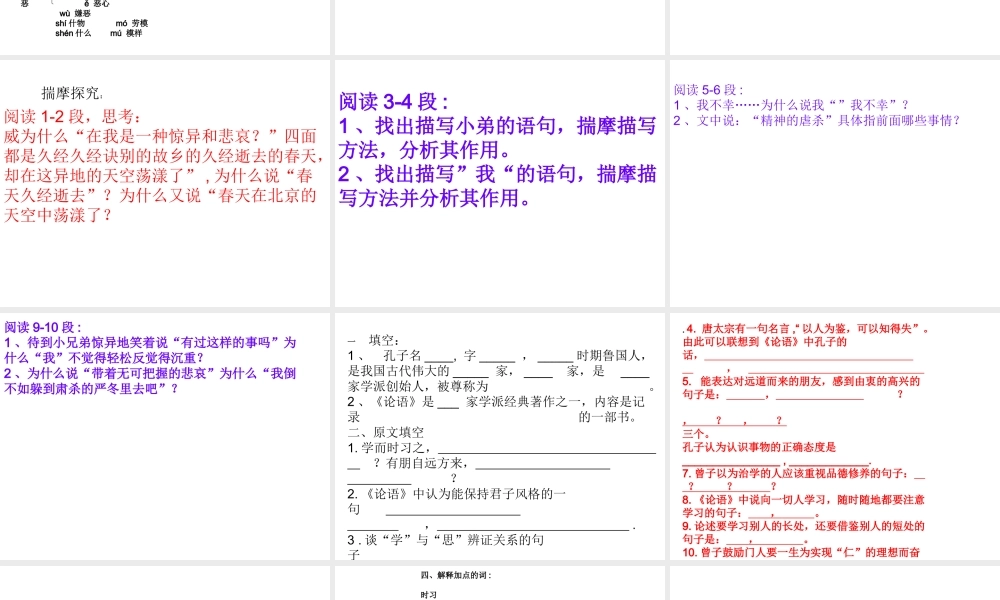Click item 8.《论语》中说向一切人学习
This screenshot has height=600, width=1000.
click(x=803, y=500)
